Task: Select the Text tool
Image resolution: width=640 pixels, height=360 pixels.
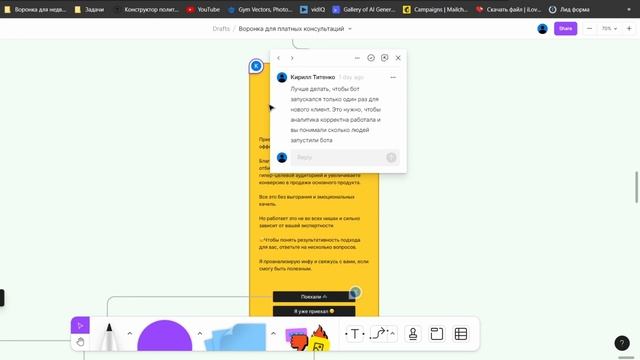Action: [x=355, y=334]
